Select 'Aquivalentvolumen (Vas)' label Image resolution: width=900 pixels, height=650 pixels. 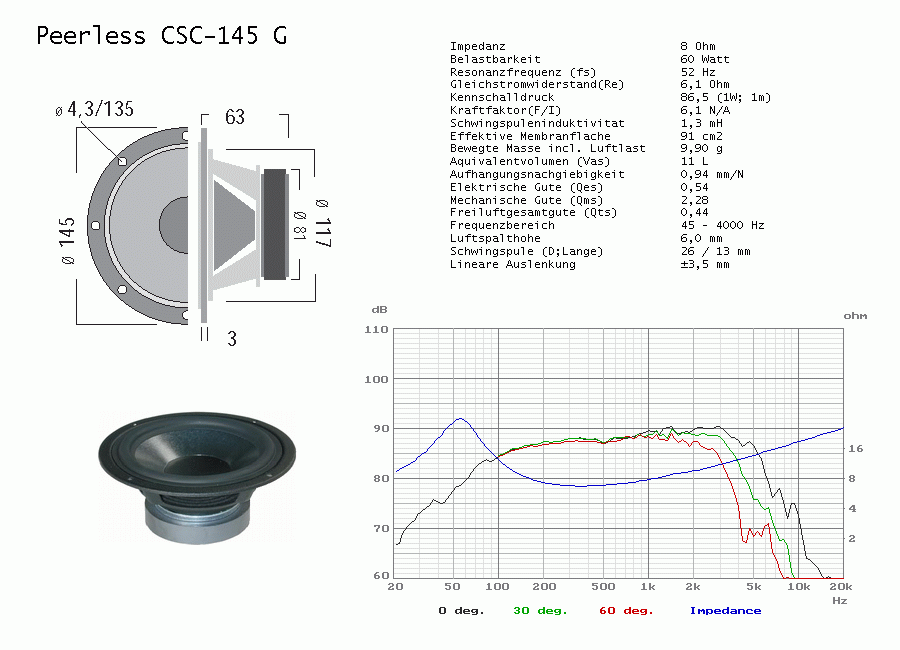tap(530, 161)
